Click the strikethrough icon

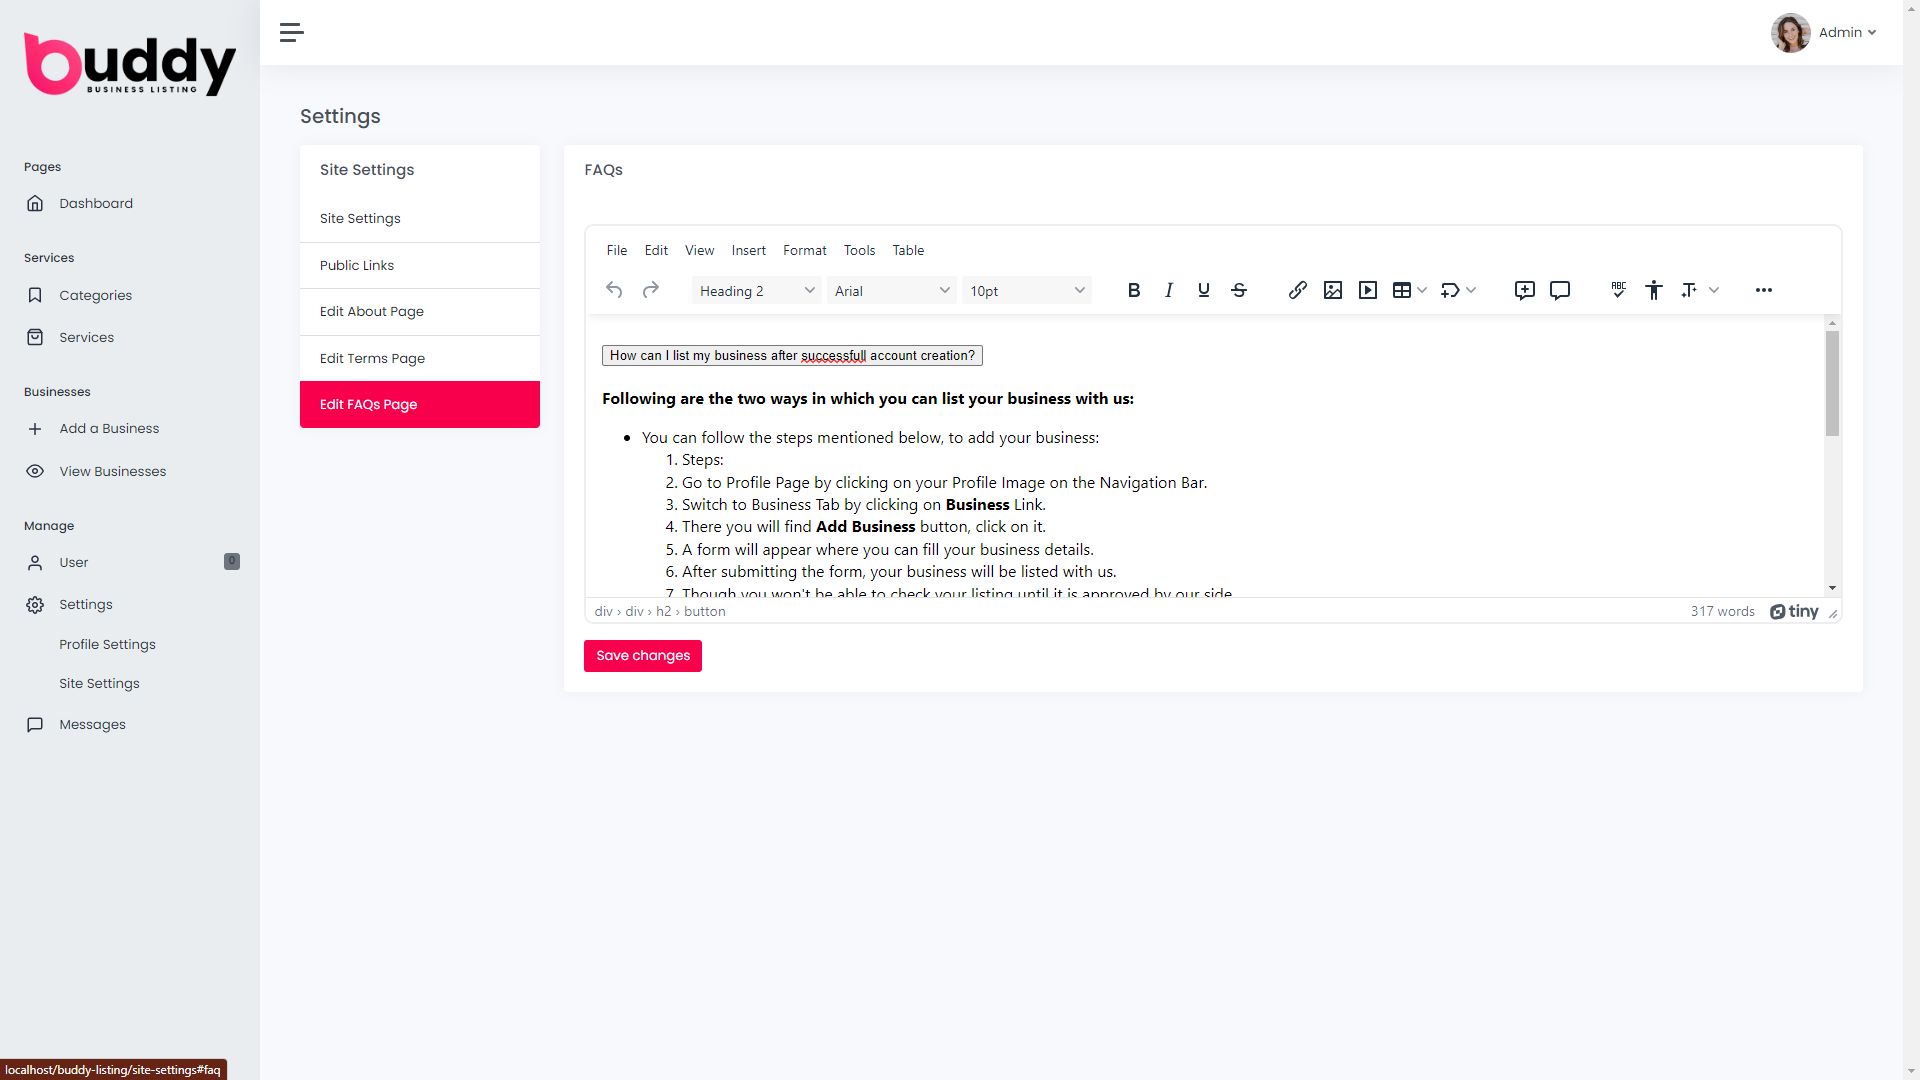pos(1239,290)
